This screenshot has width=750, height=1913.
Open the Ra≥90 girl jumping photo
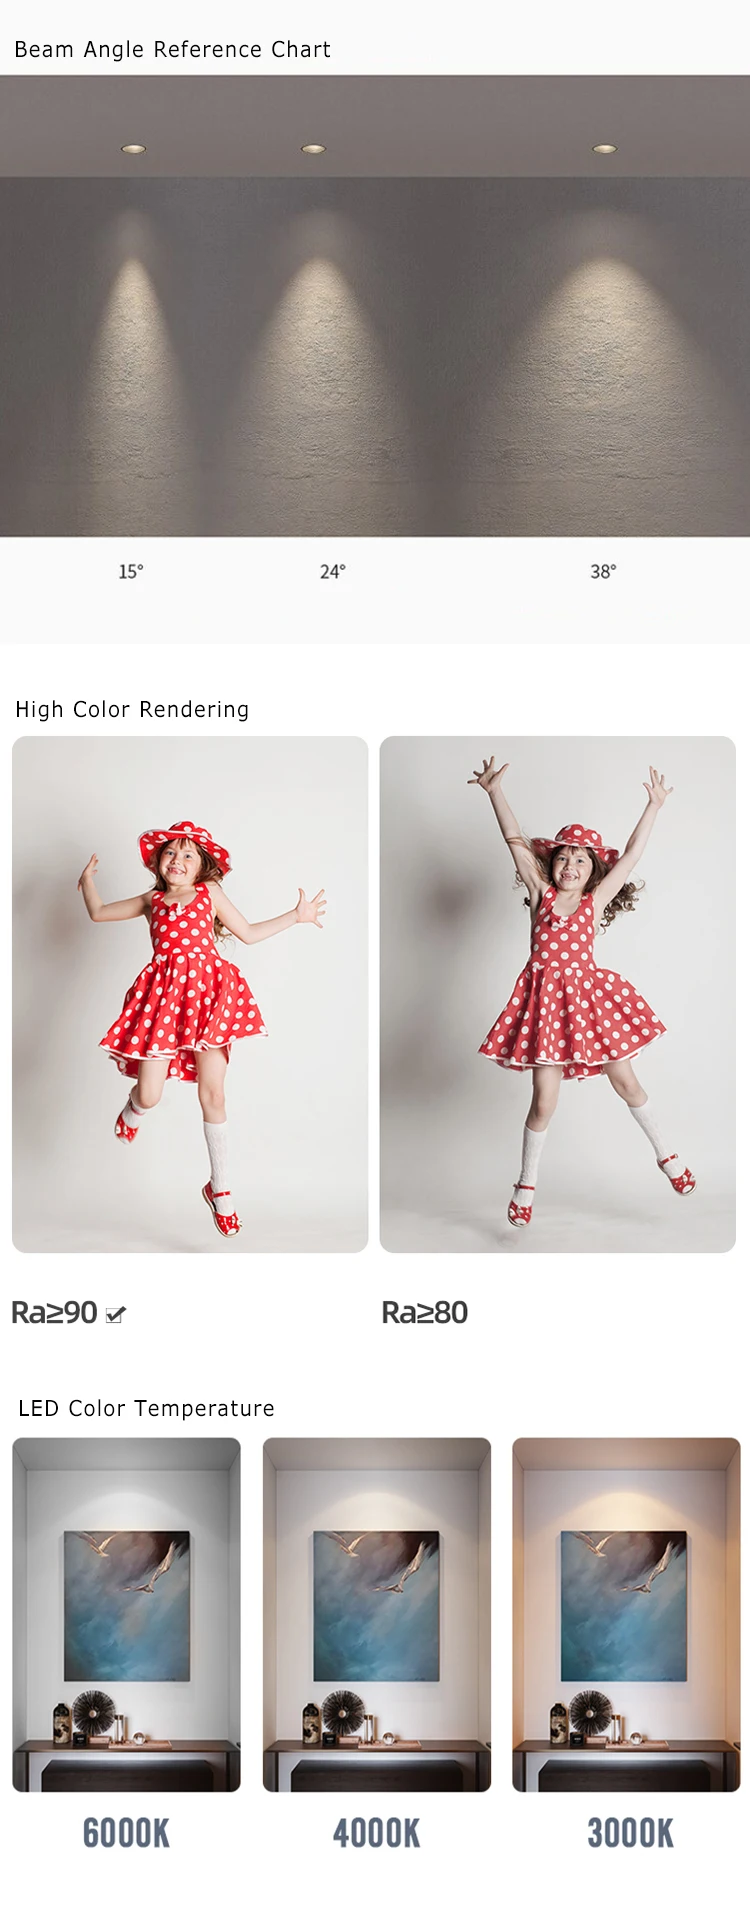click(x=190, y=994)
